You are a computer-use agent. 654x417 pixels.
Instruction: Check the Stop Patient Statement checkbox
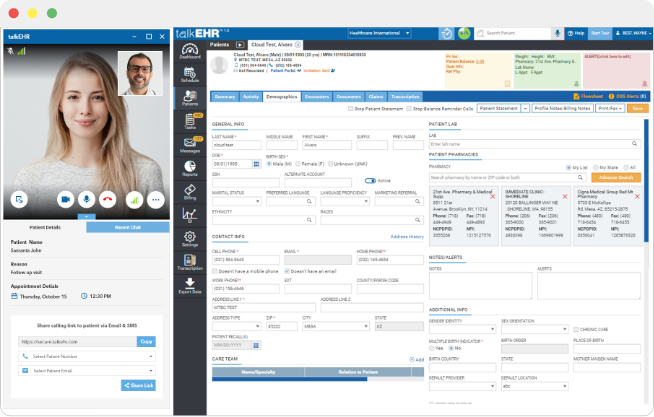click(x=351, y=107)
